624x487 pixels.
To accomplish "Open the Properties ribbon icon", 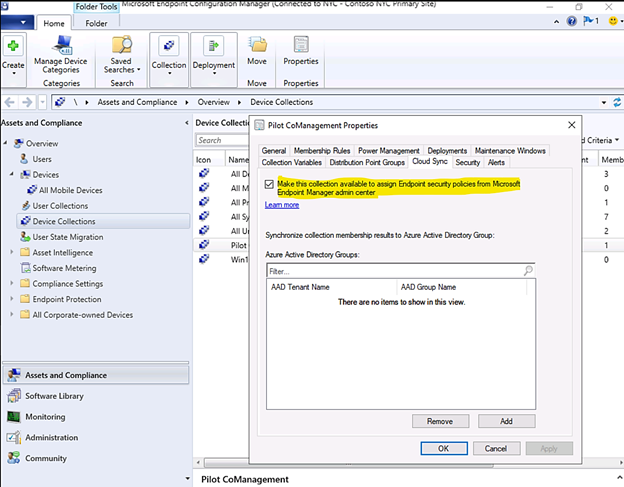I will click(301, 51).
